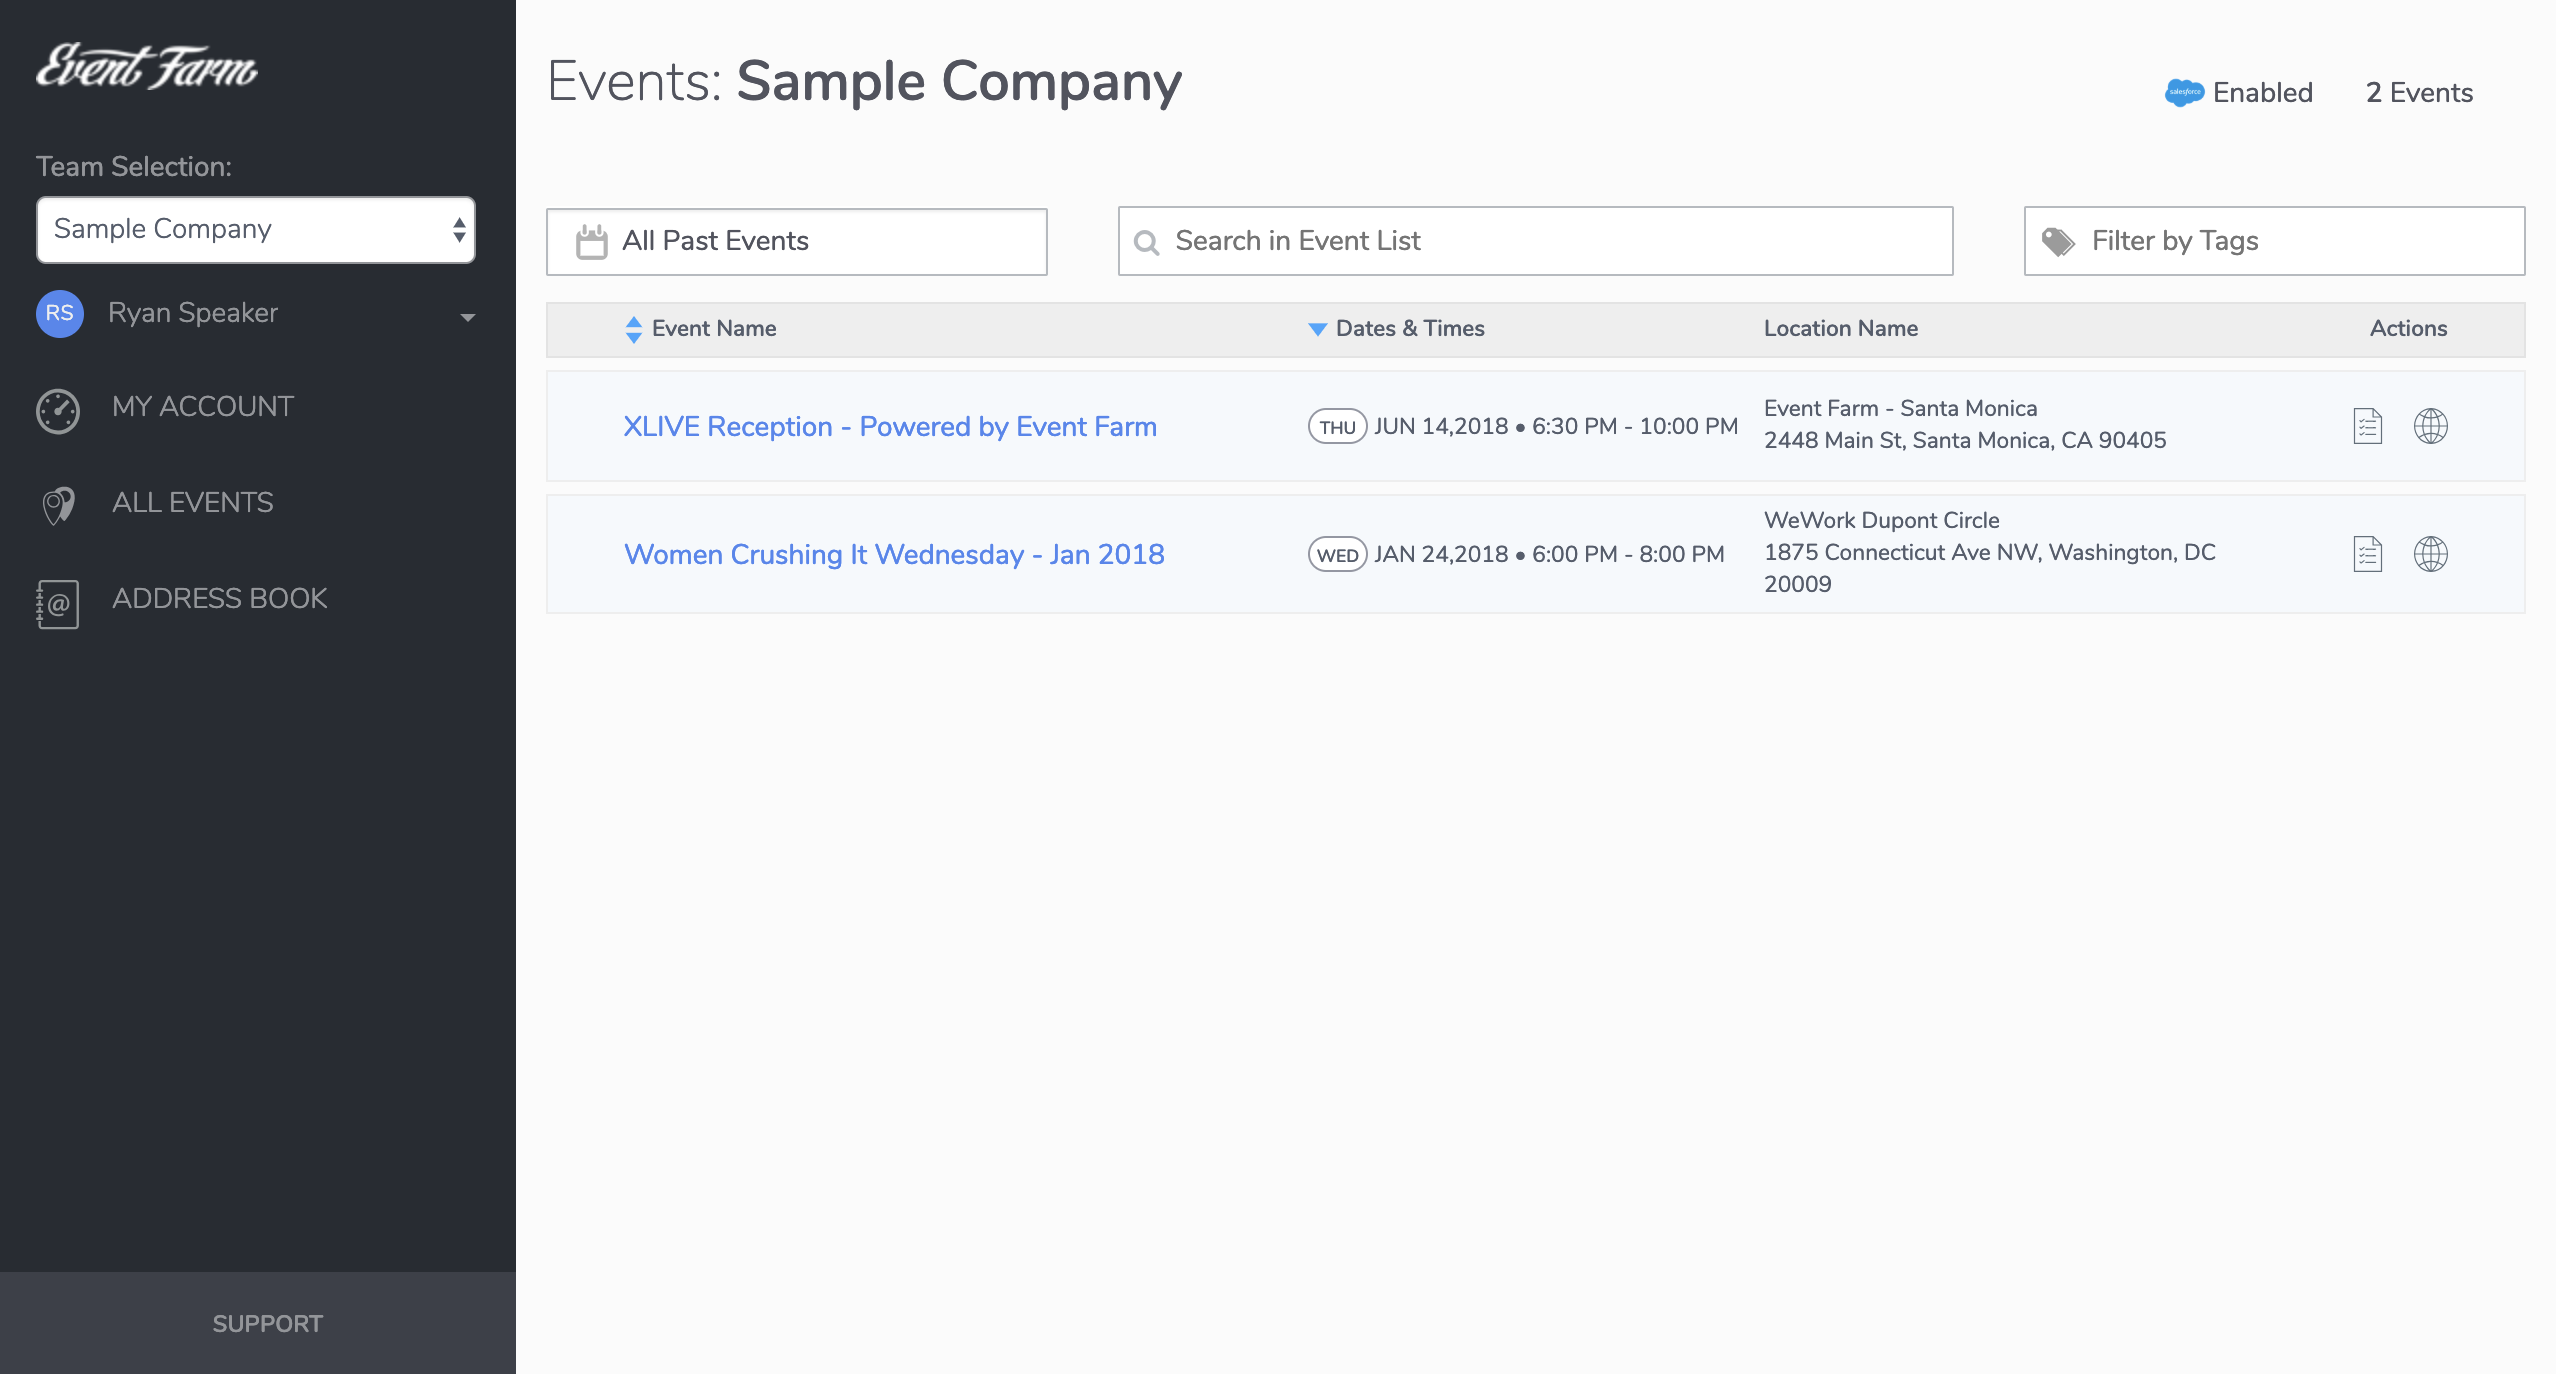Click the Enabled Salesforce status text
This screenshot has width=2556, height=1374.
tap(2263, 93)
